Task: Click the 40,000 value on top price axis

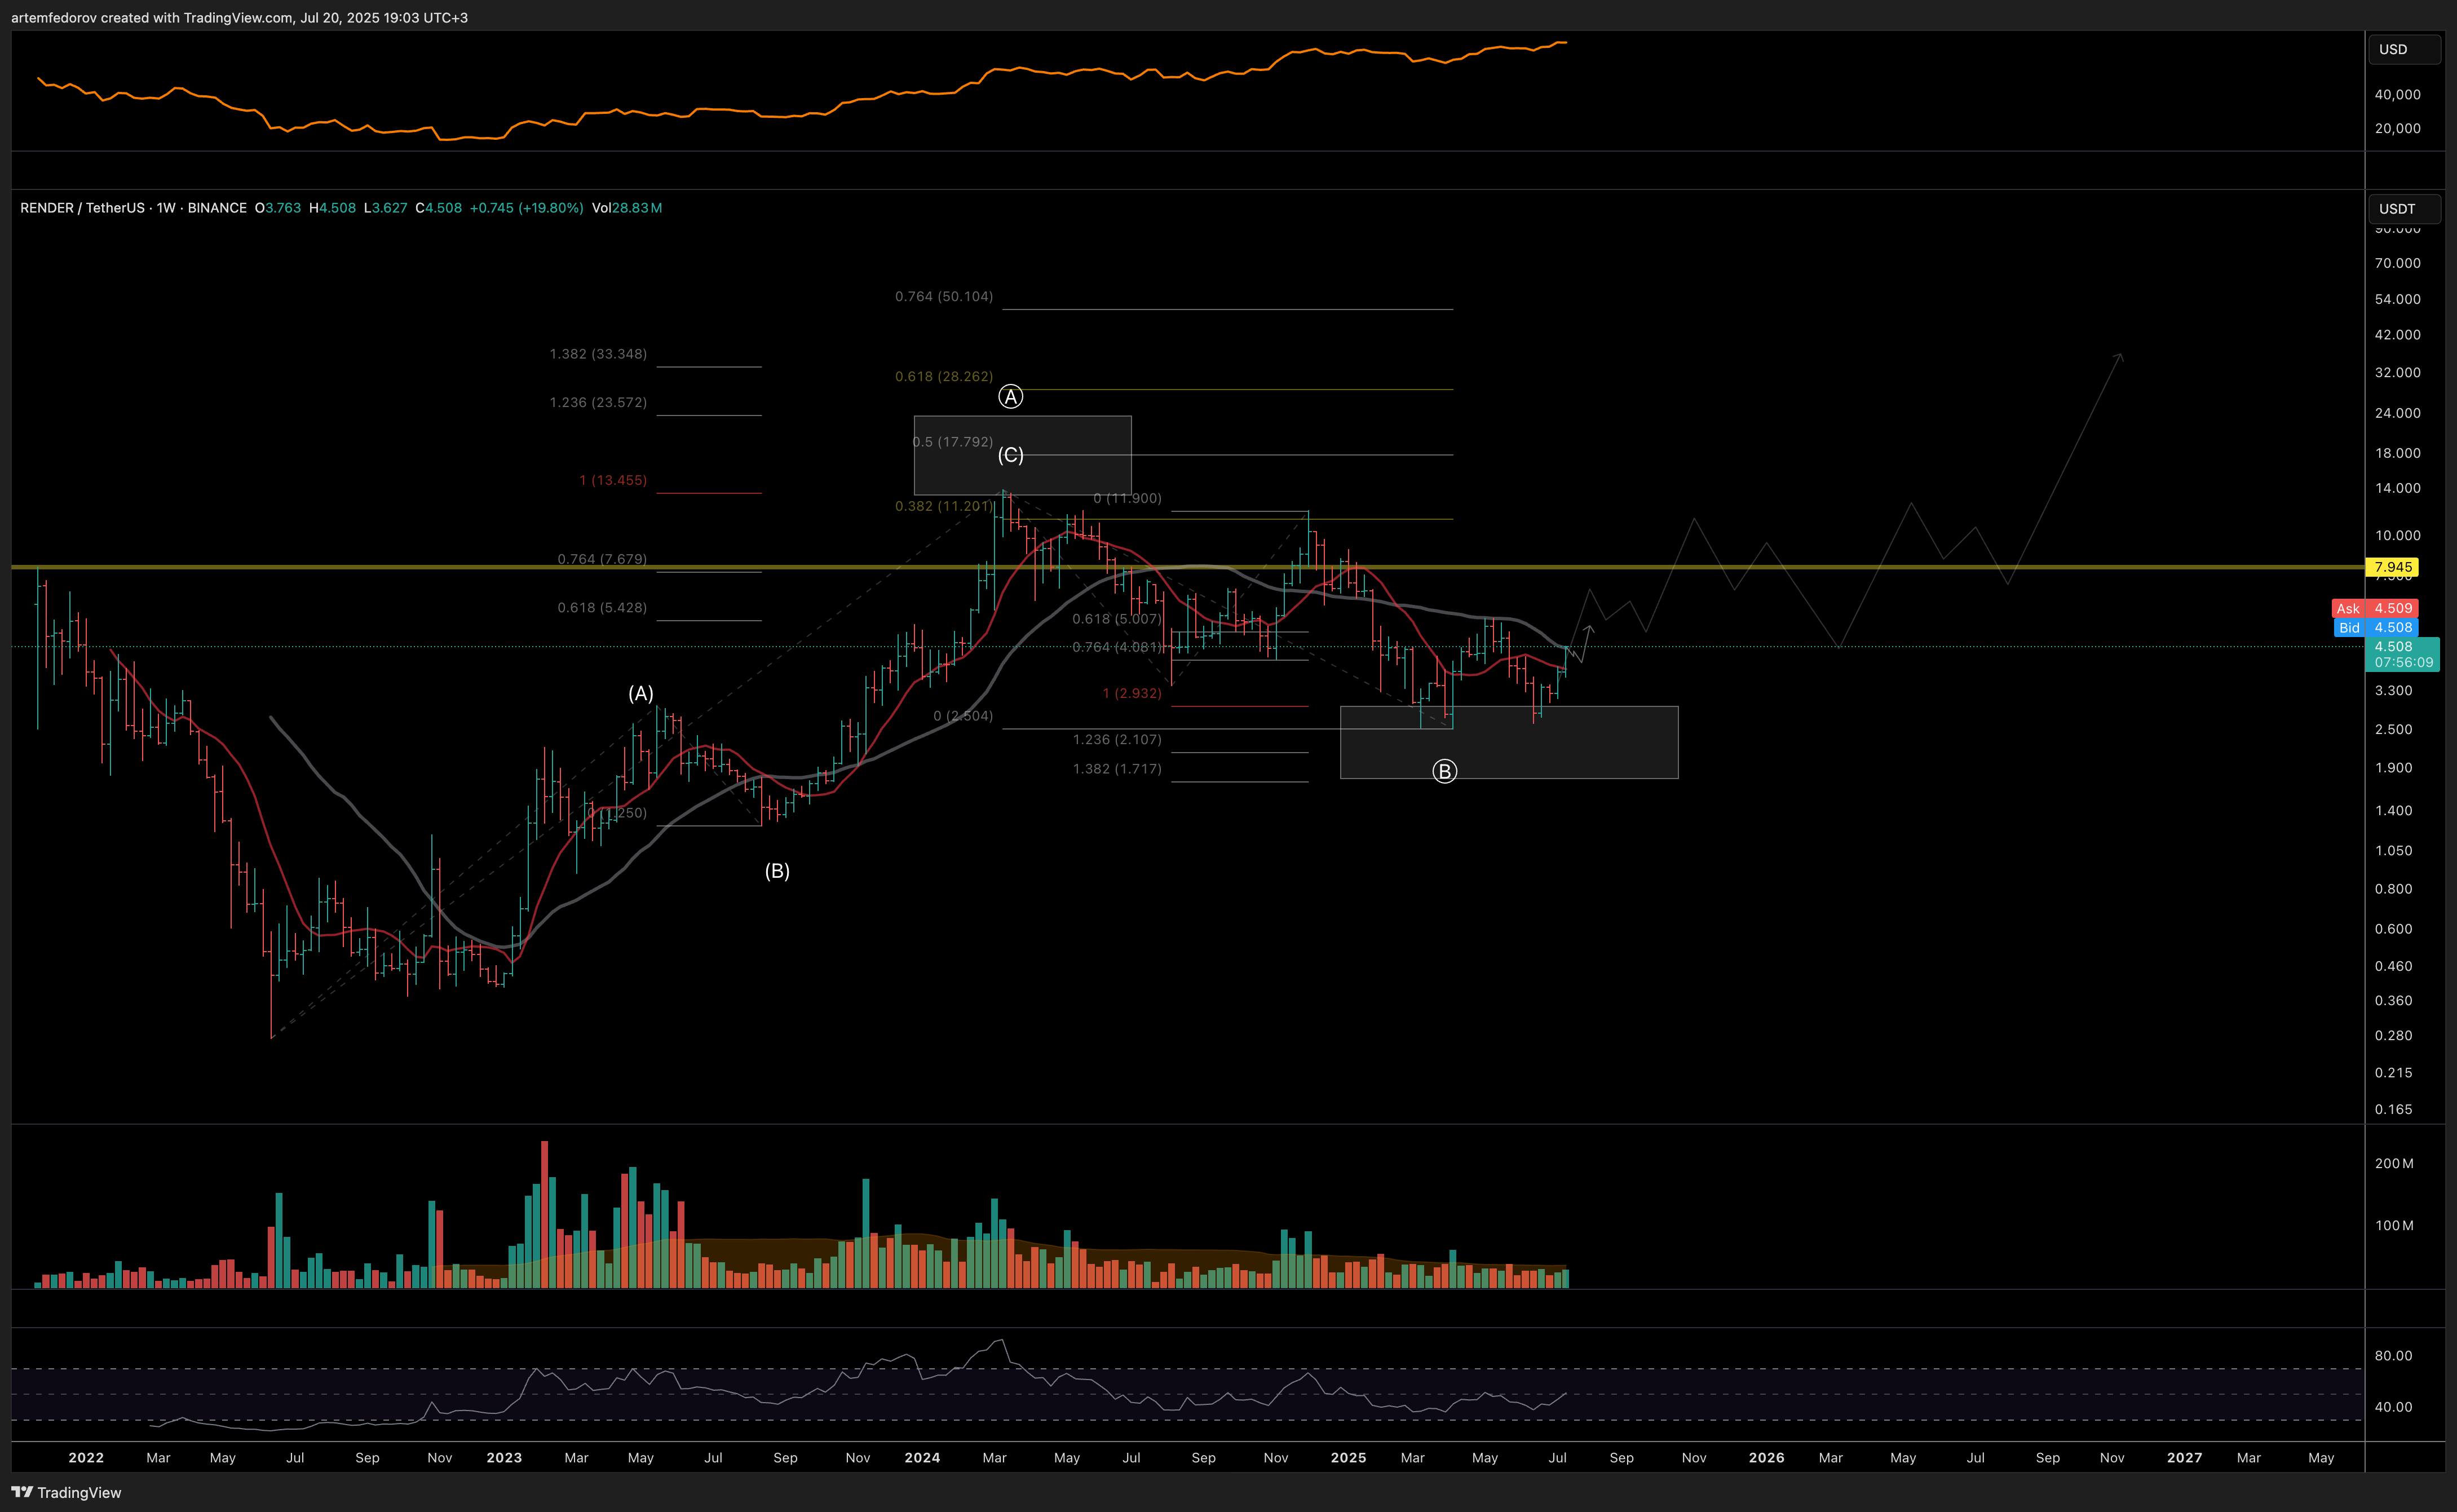Action: click(2398, 95)
